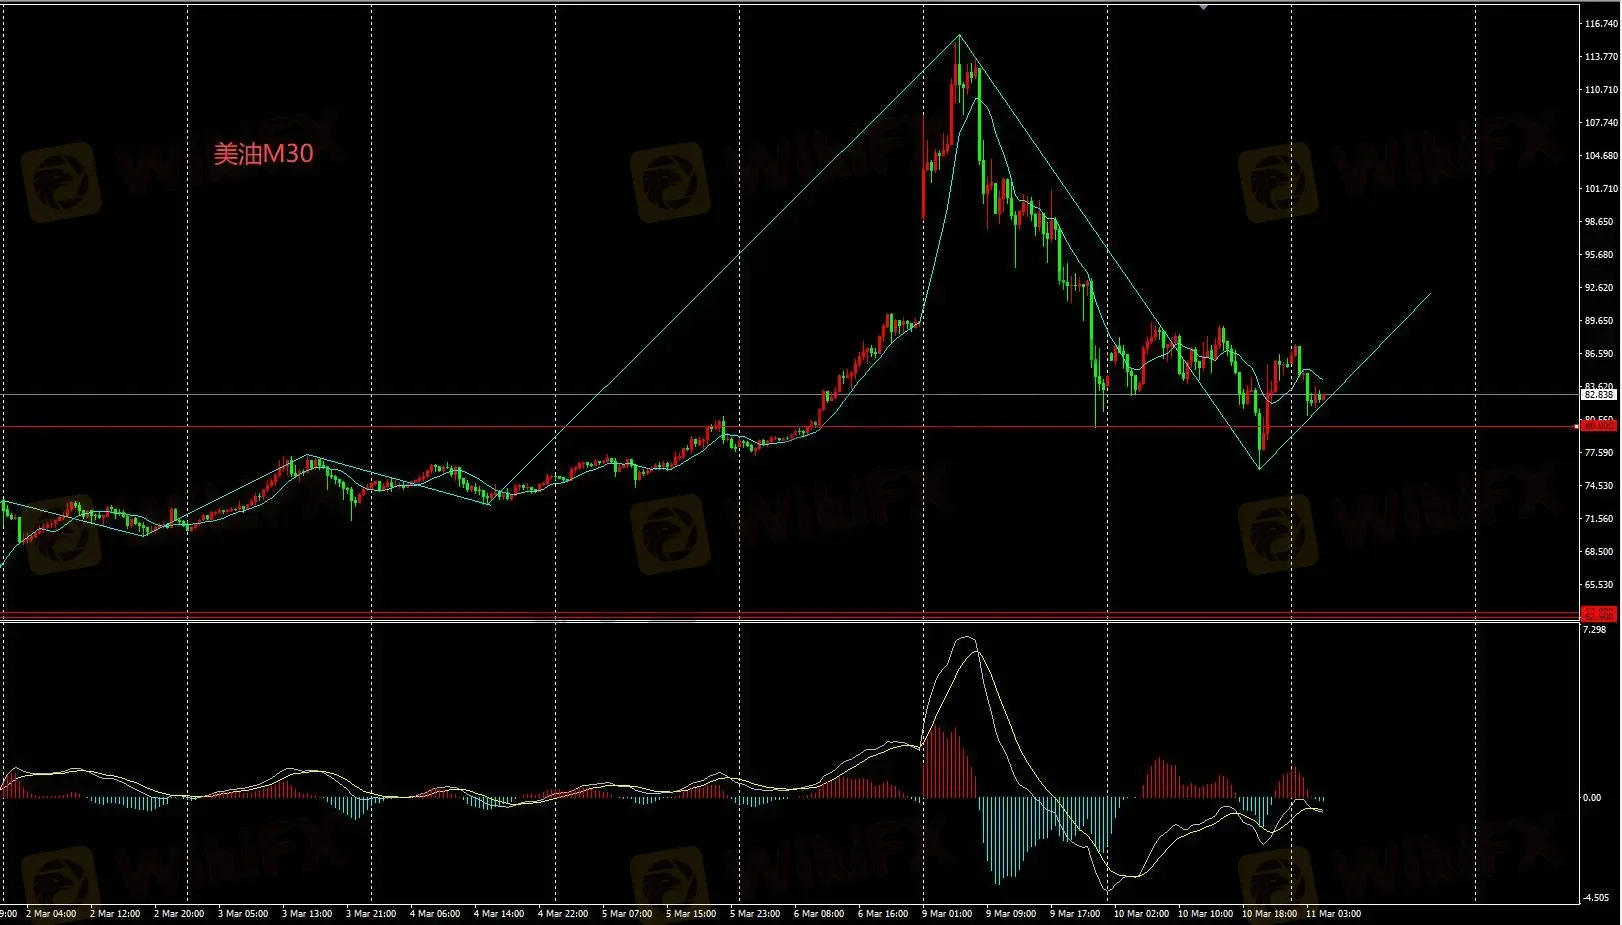Click the 4 Mar 22:00 time label
The height and width of the screenshot is (925, 1622).
pyautogui.click(x=563, y=914)
